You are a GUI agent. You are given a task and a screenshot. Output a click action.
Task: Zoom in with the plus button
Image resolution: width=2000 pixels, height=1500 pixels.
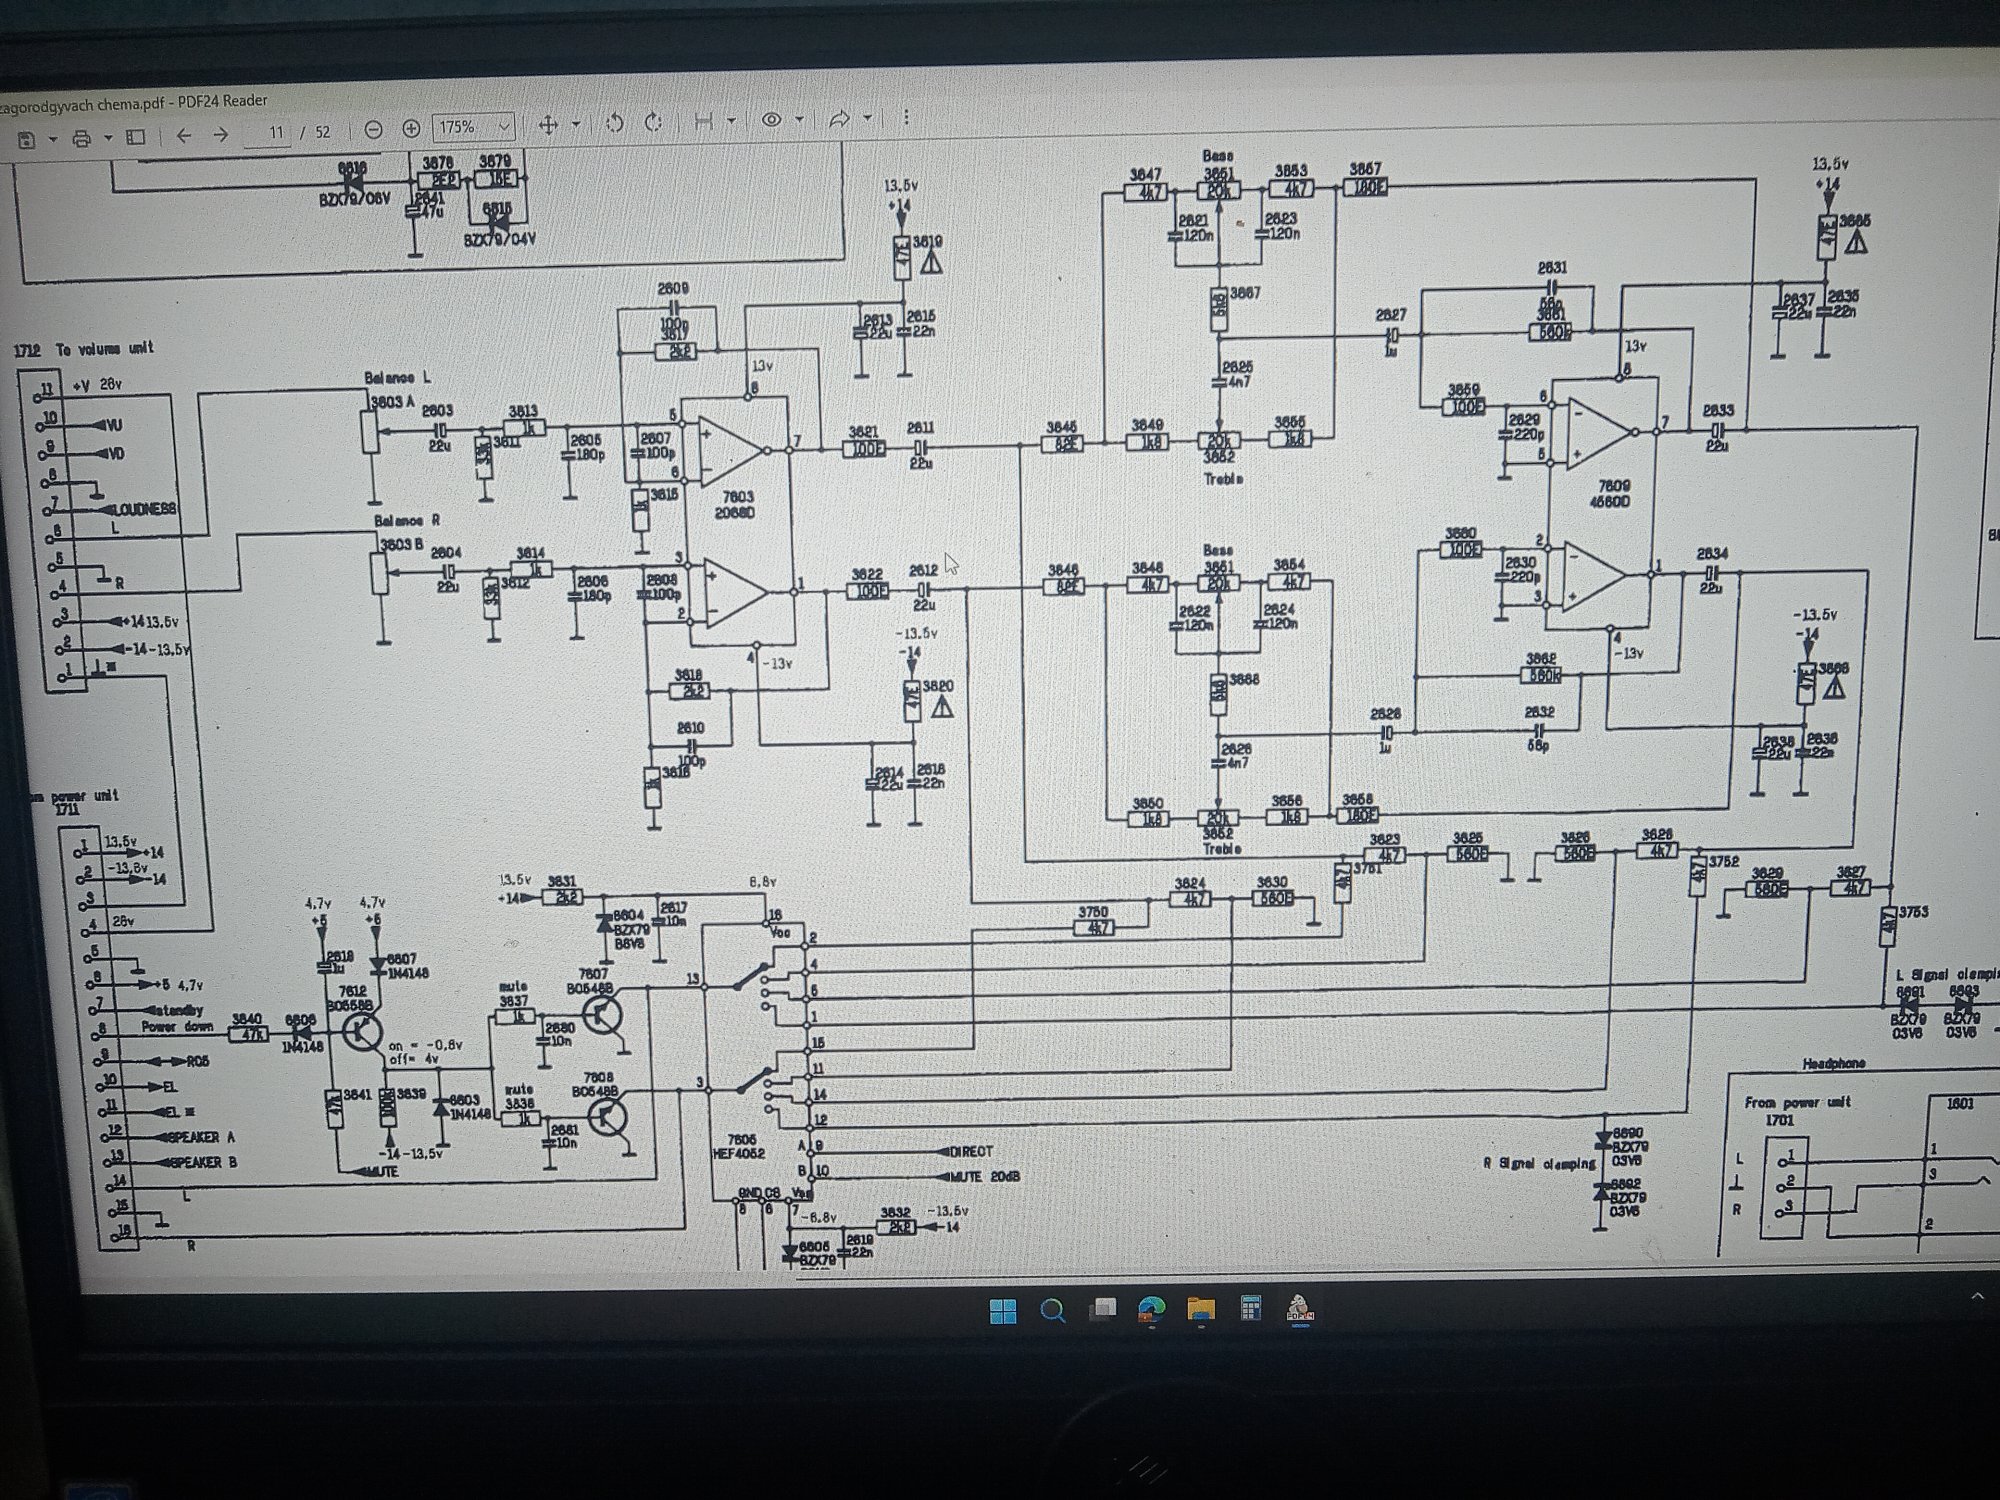point(411,128)
